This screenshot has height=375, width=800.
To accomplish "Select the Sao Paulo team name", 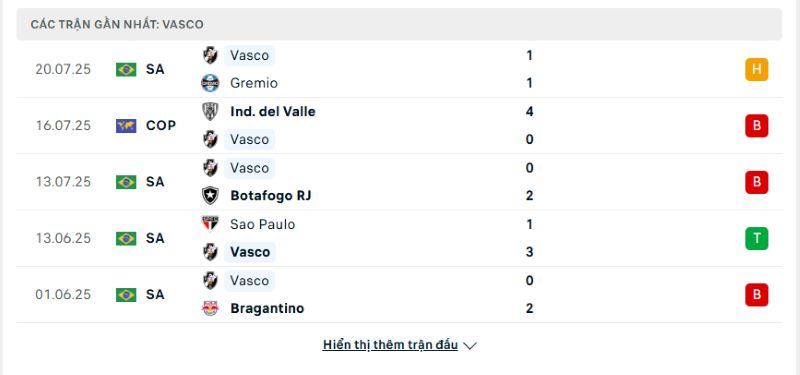I will coord(262,224).
